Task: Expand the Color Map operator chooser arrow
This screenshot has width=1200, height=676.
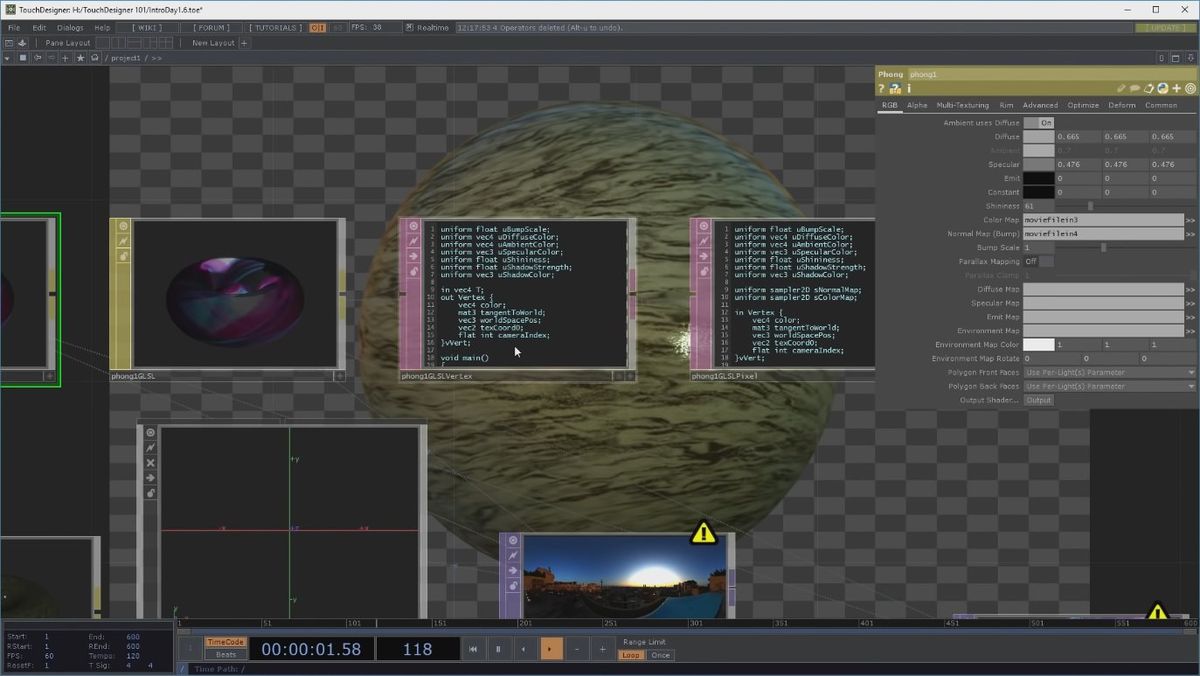Action: [x=1190, y=220]
